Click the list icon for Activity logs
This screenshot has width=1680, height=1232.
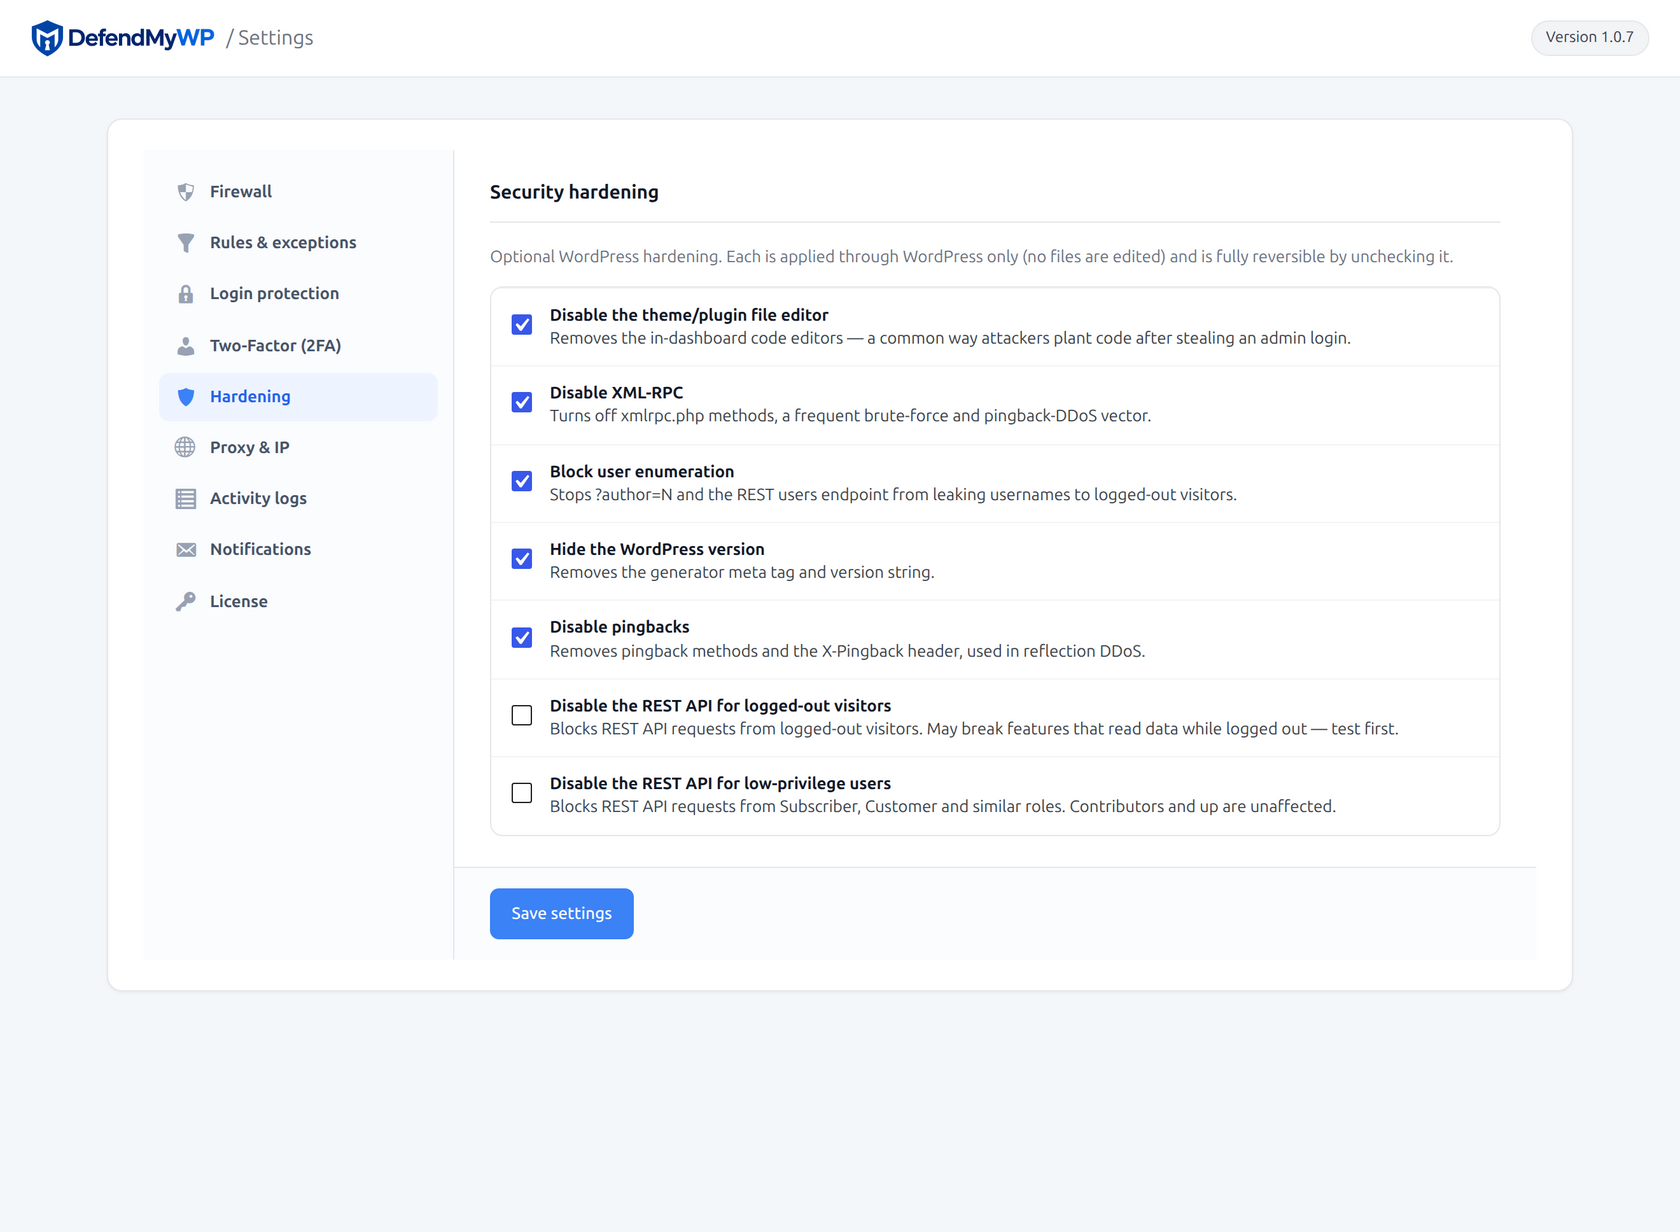click(x=186, y=499)
